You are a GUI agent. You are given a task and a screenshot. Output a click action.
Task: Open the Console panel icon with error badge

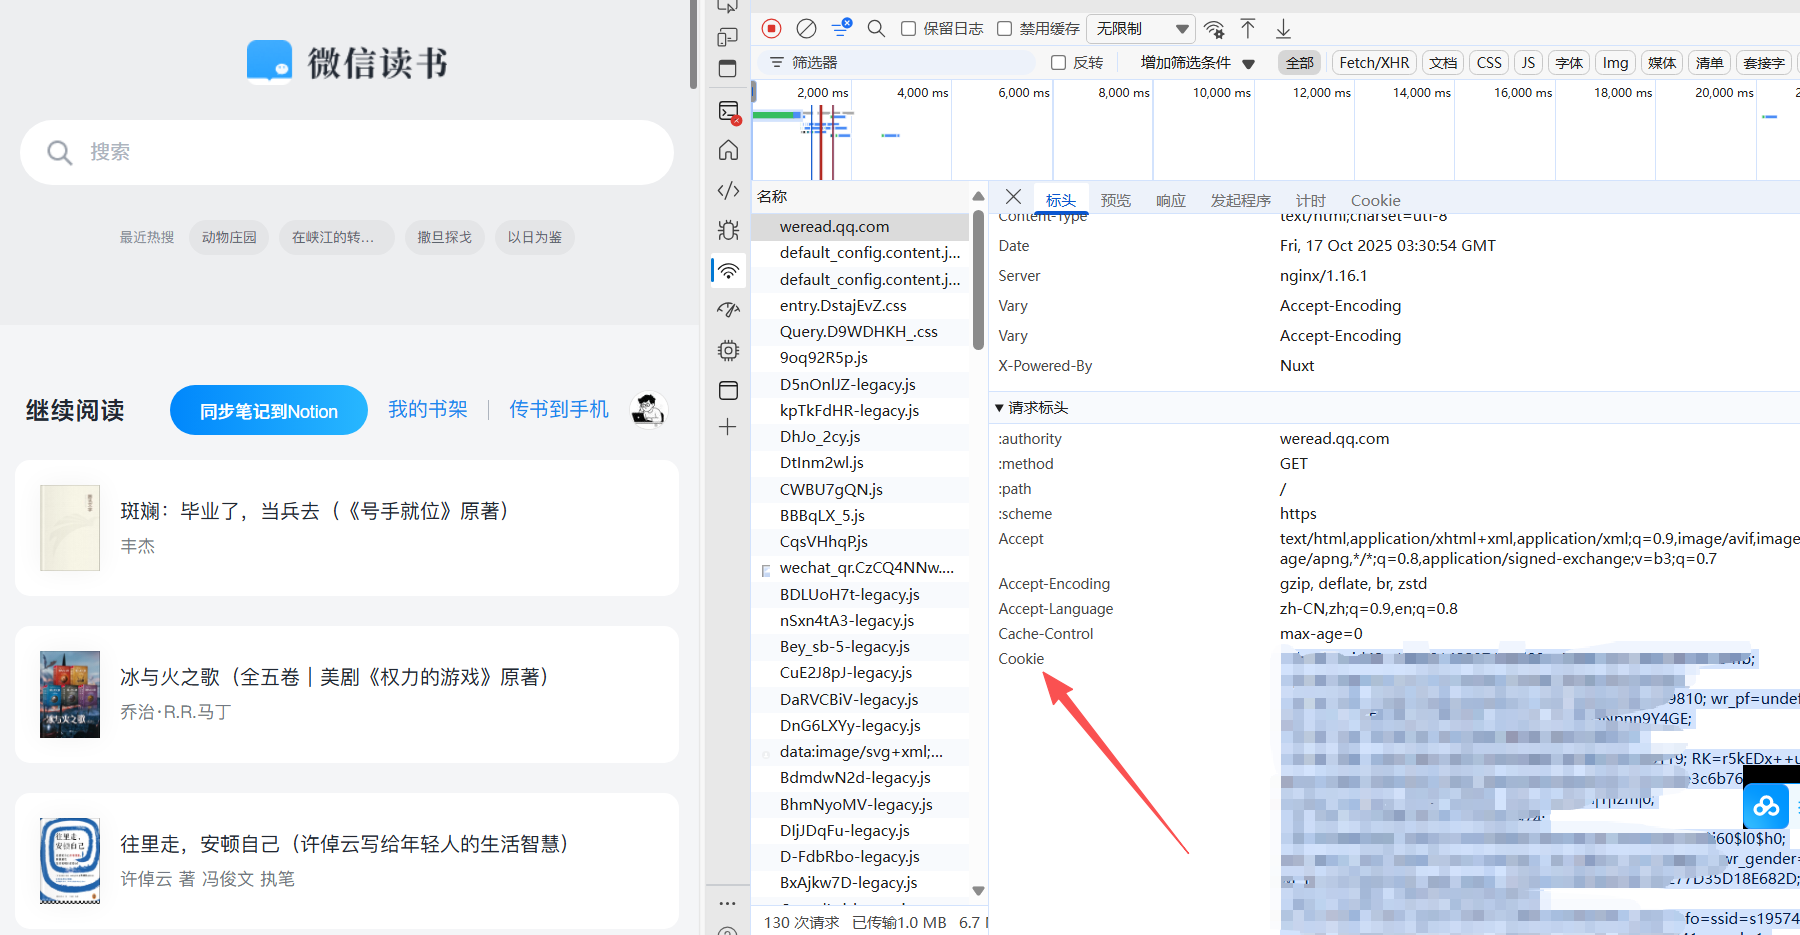click(729, 111)
